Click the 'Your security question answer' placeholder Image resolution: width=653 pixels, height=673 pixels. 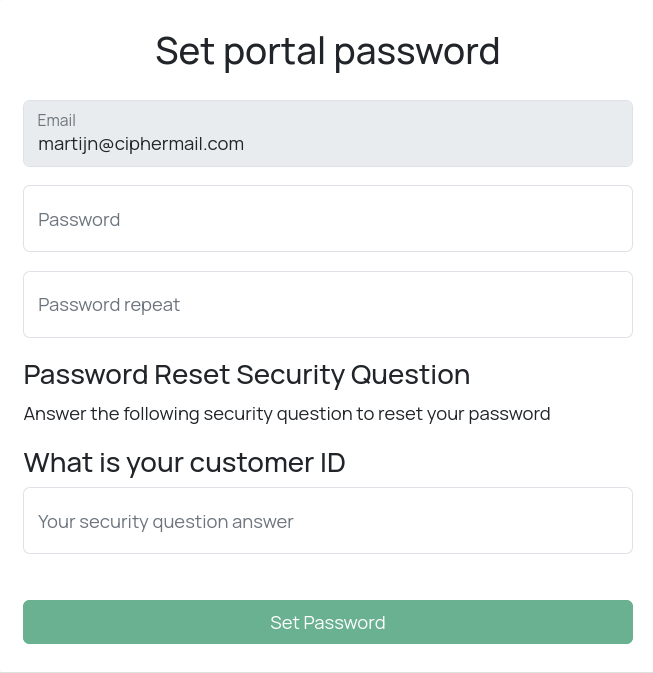point(166,521)
